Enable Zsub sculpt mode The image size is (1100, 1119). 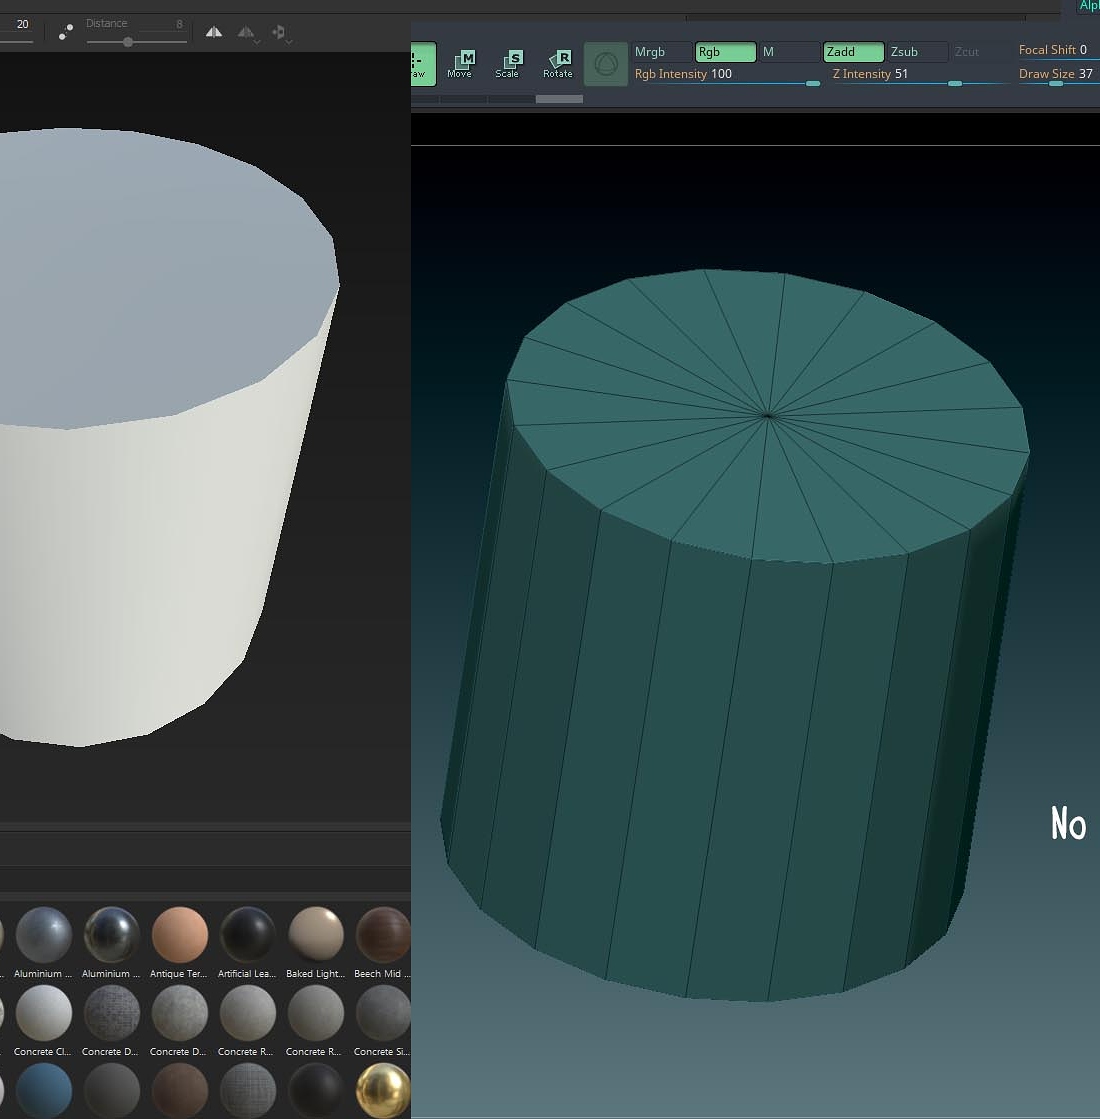click(917, 52)
